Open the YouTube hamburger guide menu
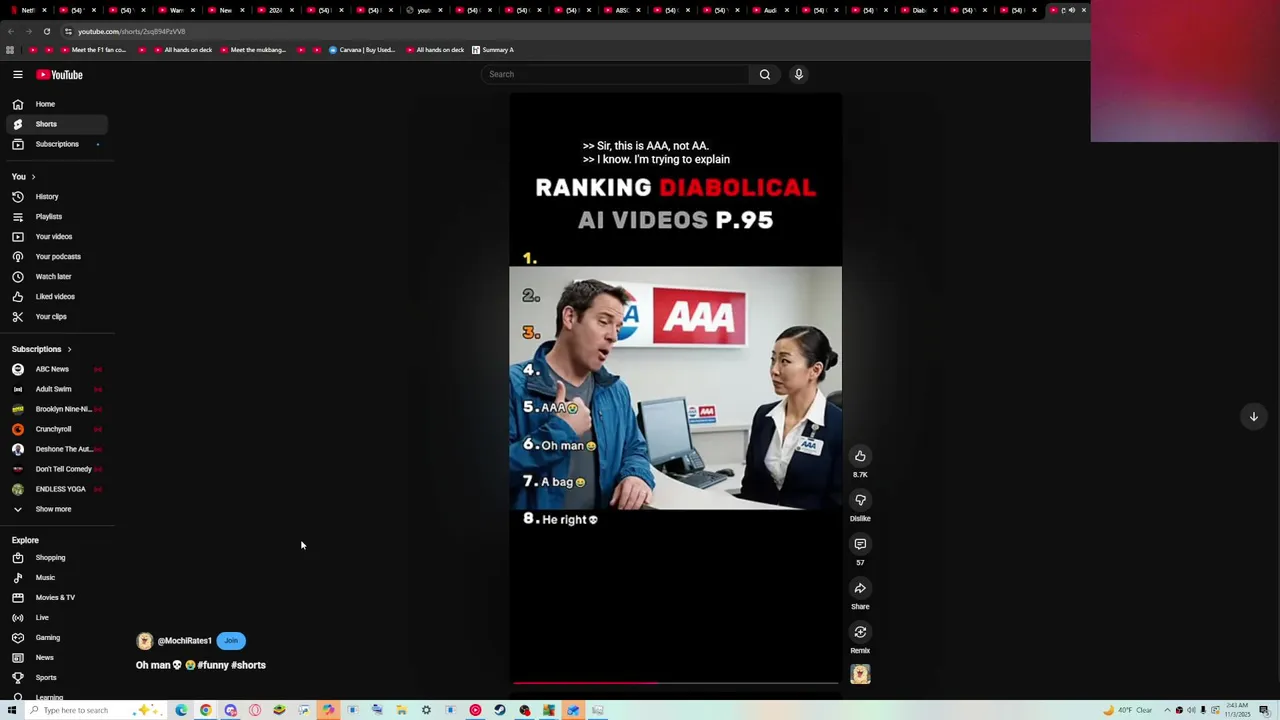 tap(18, 75)
